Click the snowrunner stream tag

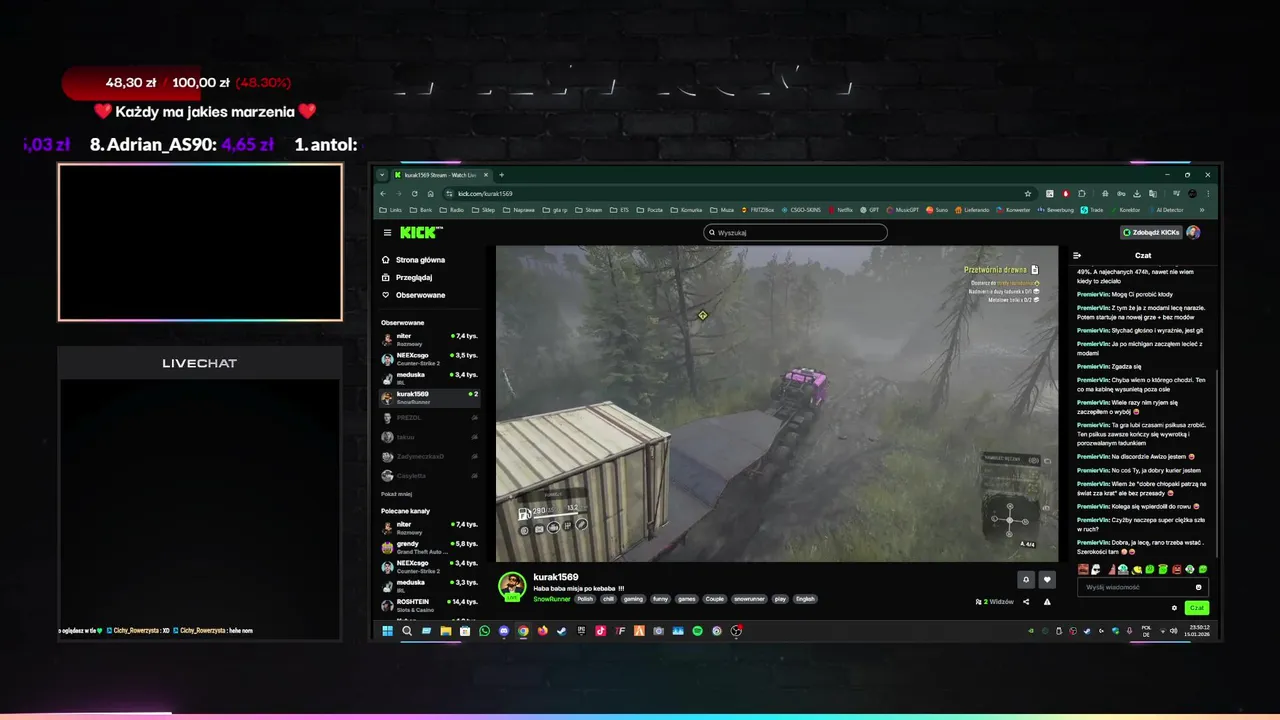(x=749, y=599)
